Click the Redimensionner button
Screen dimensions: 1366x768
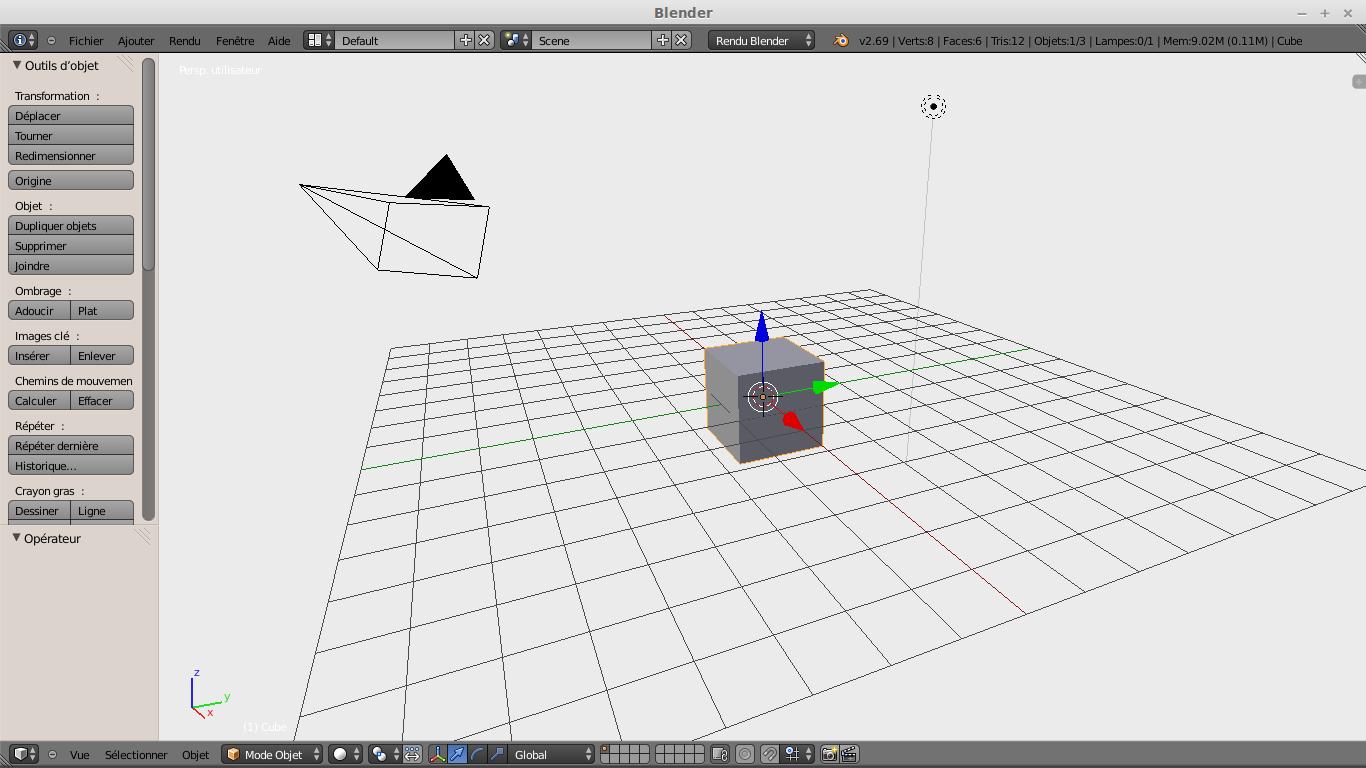click(70, 156)
